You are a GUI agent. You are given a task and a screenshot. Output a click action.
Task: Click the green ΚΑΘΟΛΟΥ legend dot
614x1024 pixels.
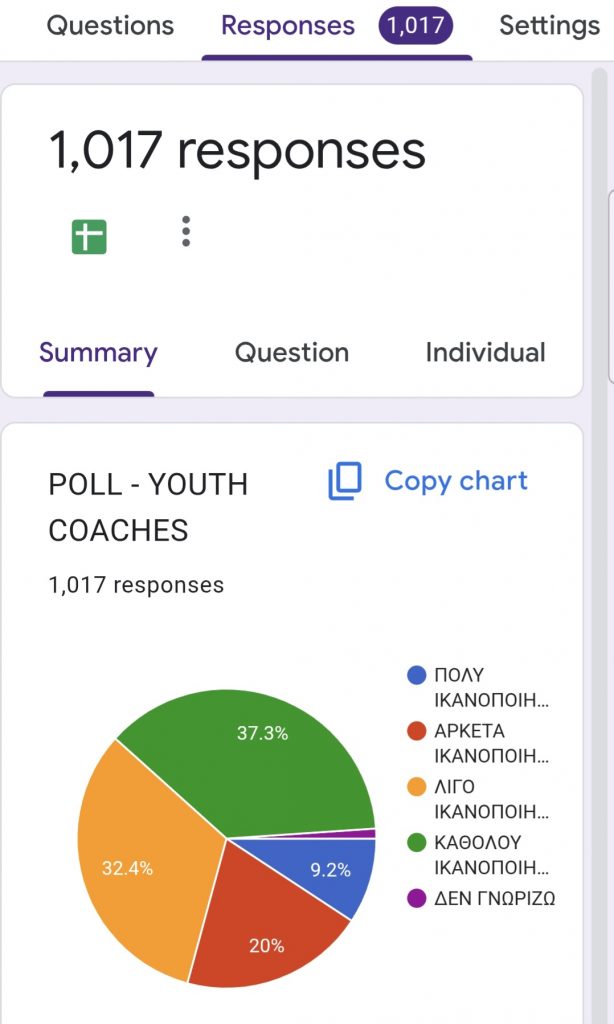coord(417,843)
